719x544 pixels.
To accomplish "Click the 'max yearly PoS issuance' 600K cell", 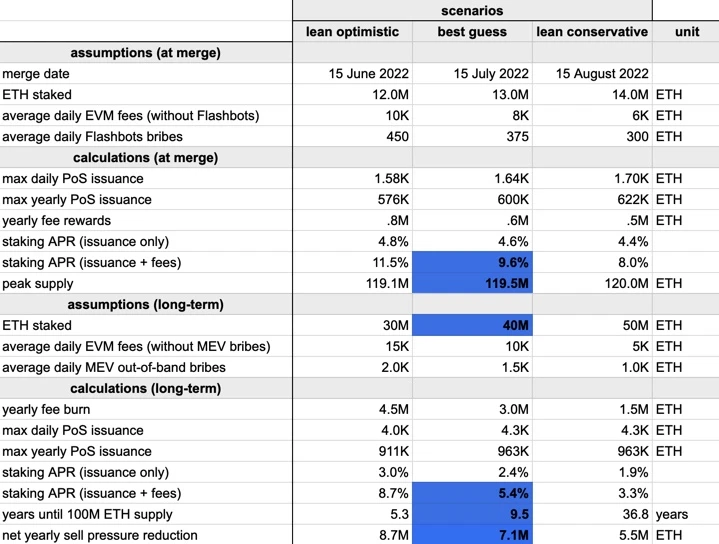I will 472,200.
